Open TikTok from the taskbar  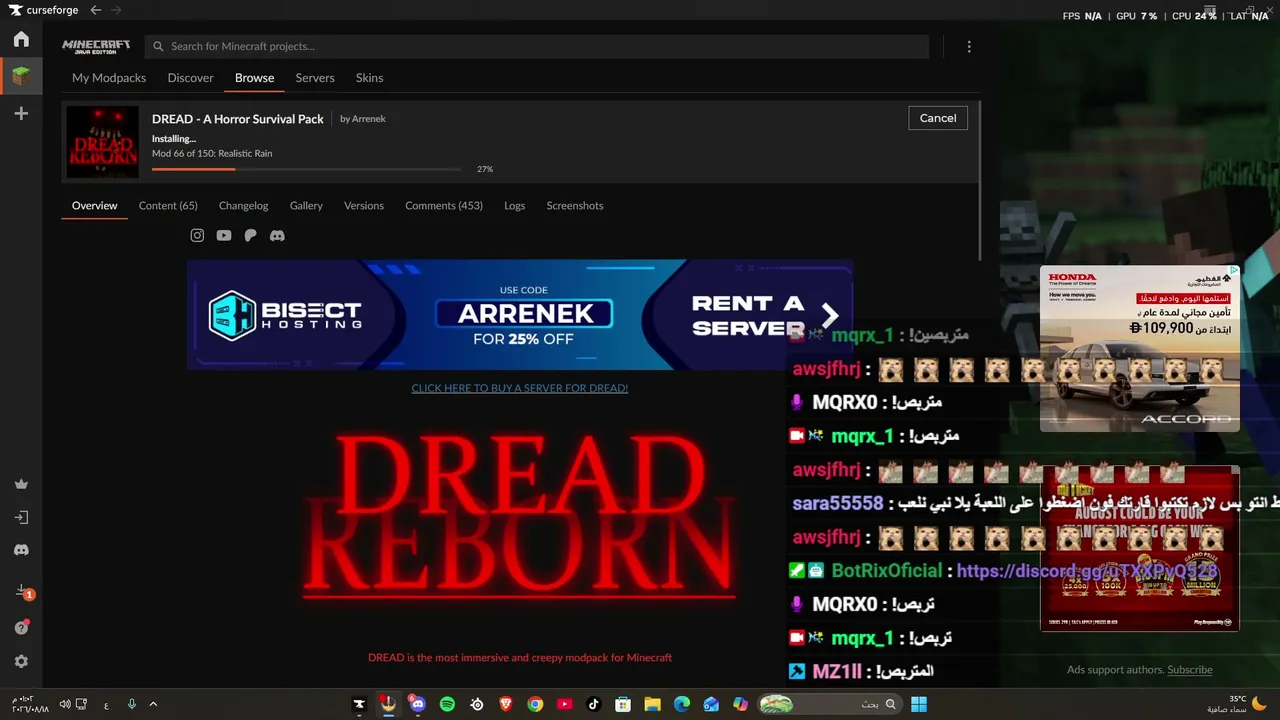coord(593,704)
